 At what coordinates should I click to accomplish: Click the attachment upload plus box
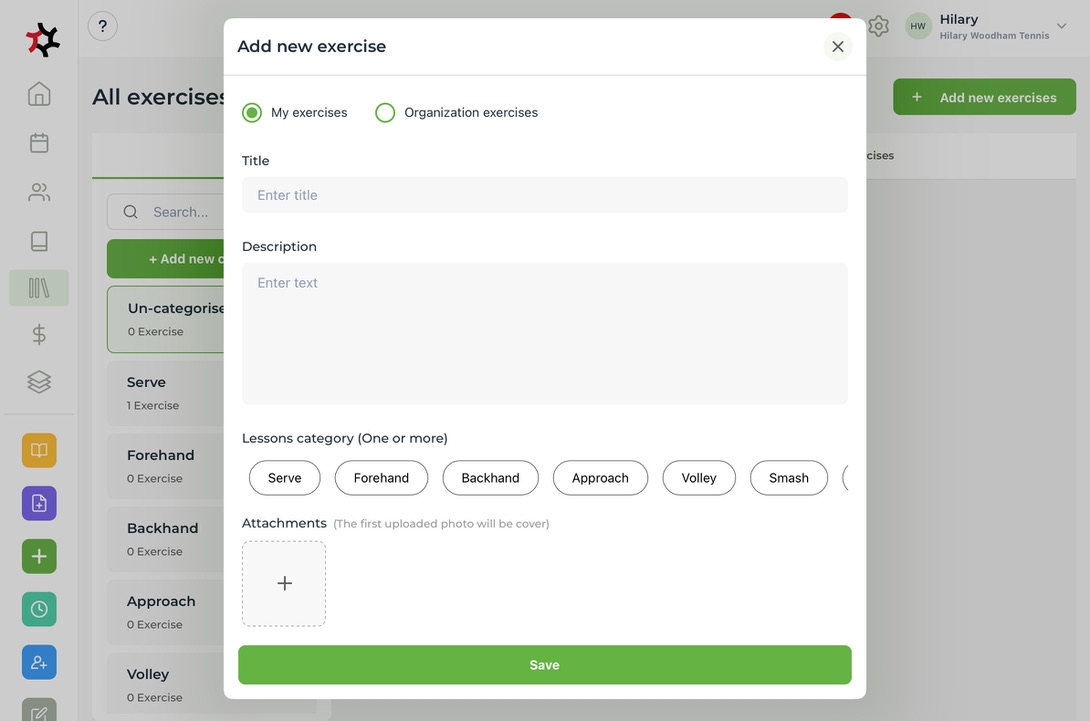284,584
